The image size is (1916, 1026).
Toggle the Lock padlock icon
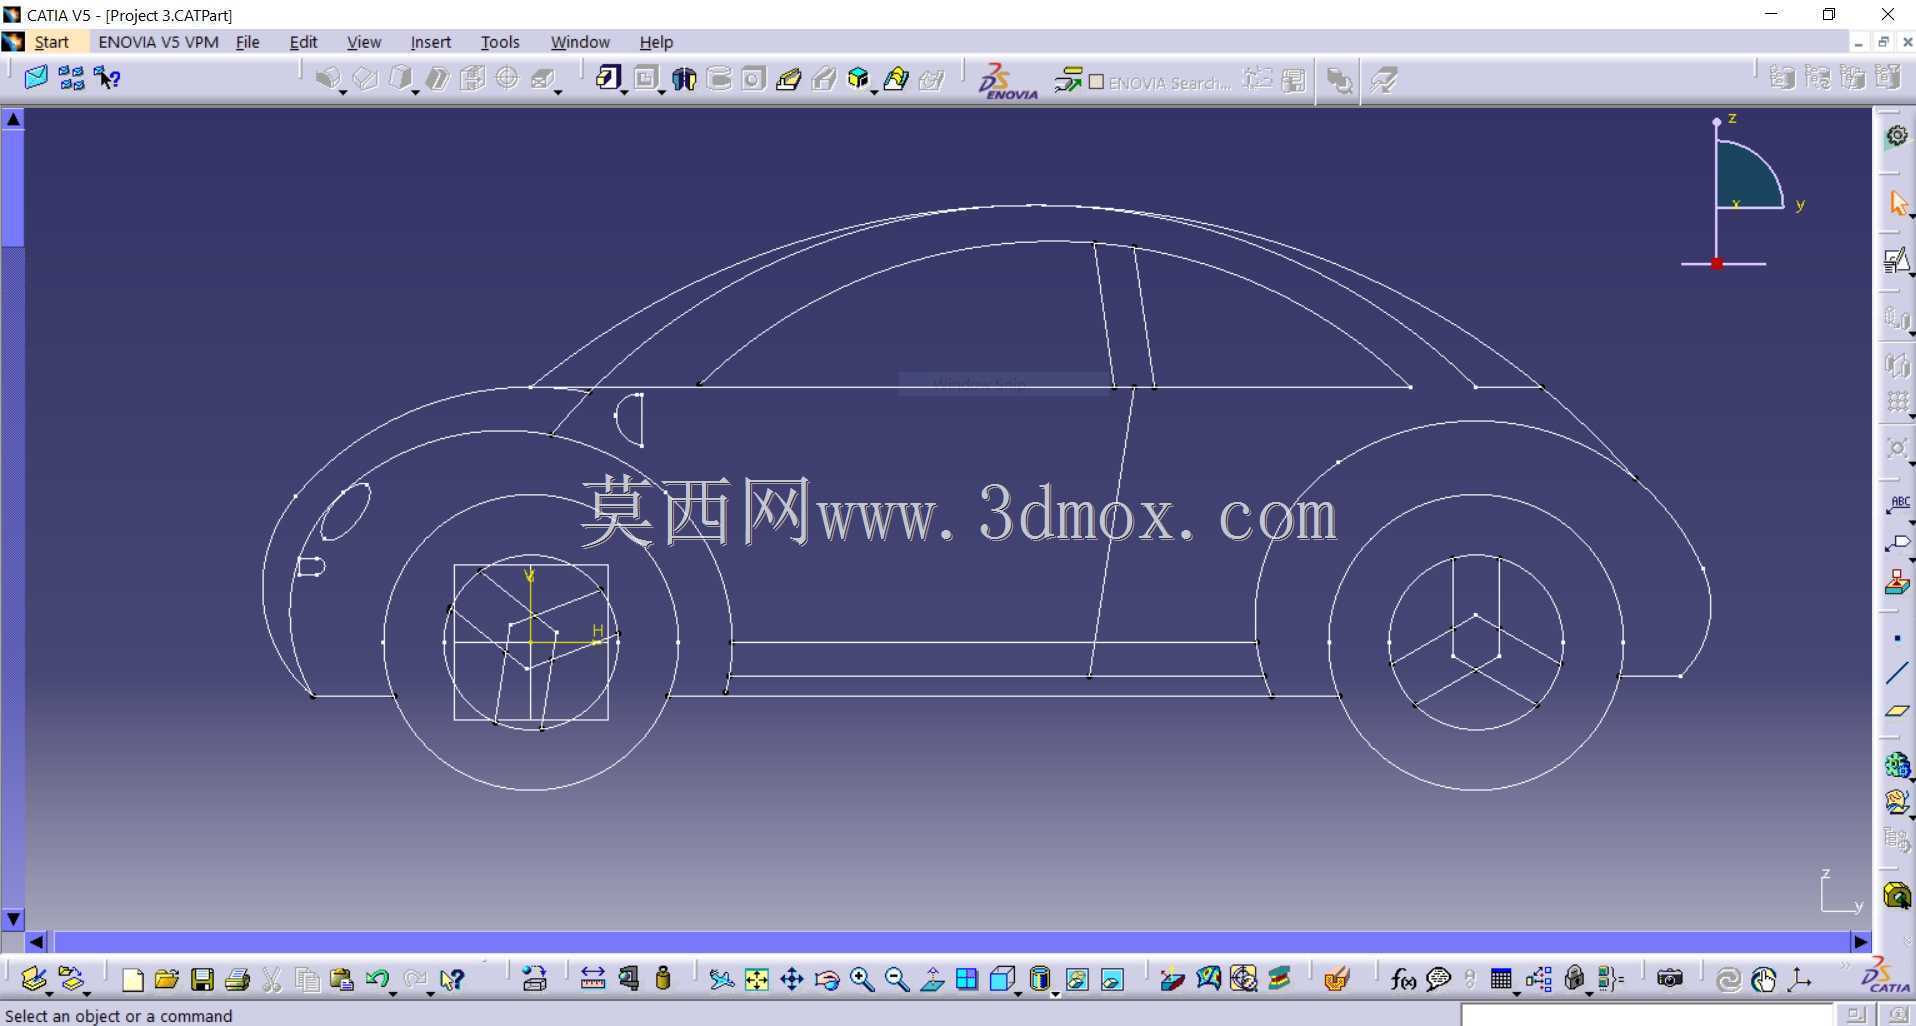point(1574,979)
